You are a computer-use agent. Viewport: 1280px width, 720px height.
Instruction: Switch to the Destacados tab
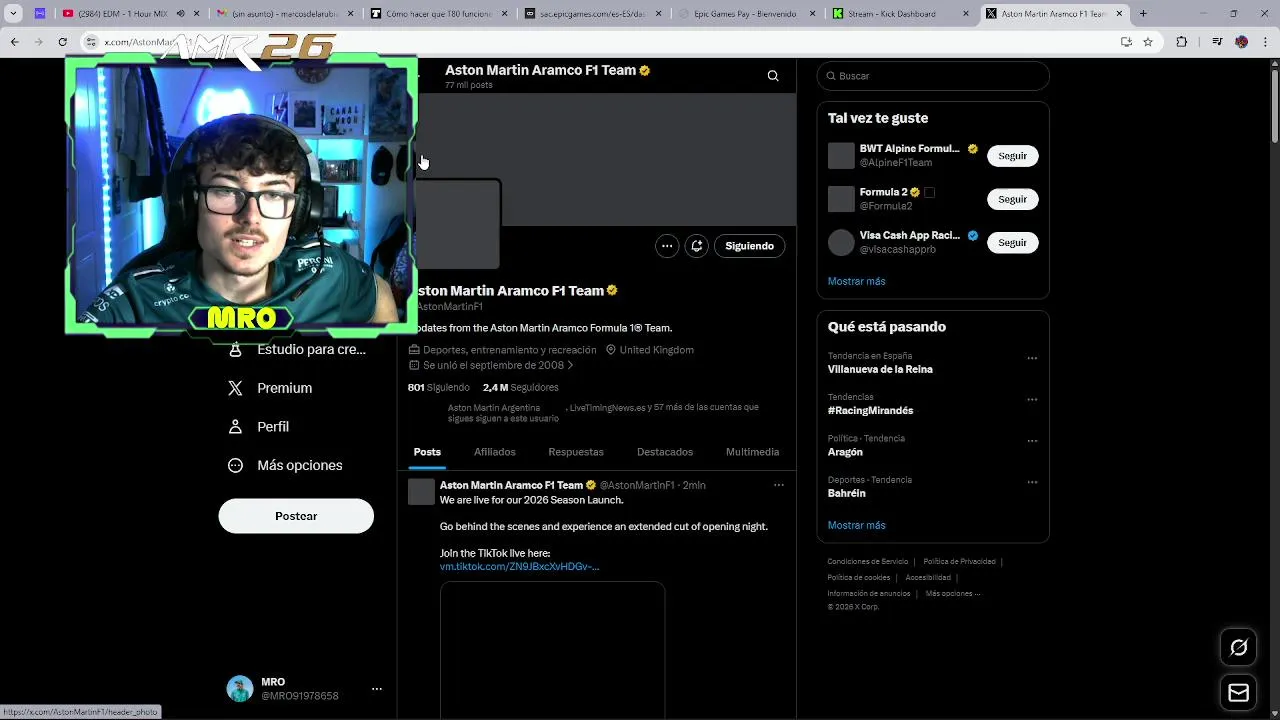pyautogui.click(x=665, y=452)
